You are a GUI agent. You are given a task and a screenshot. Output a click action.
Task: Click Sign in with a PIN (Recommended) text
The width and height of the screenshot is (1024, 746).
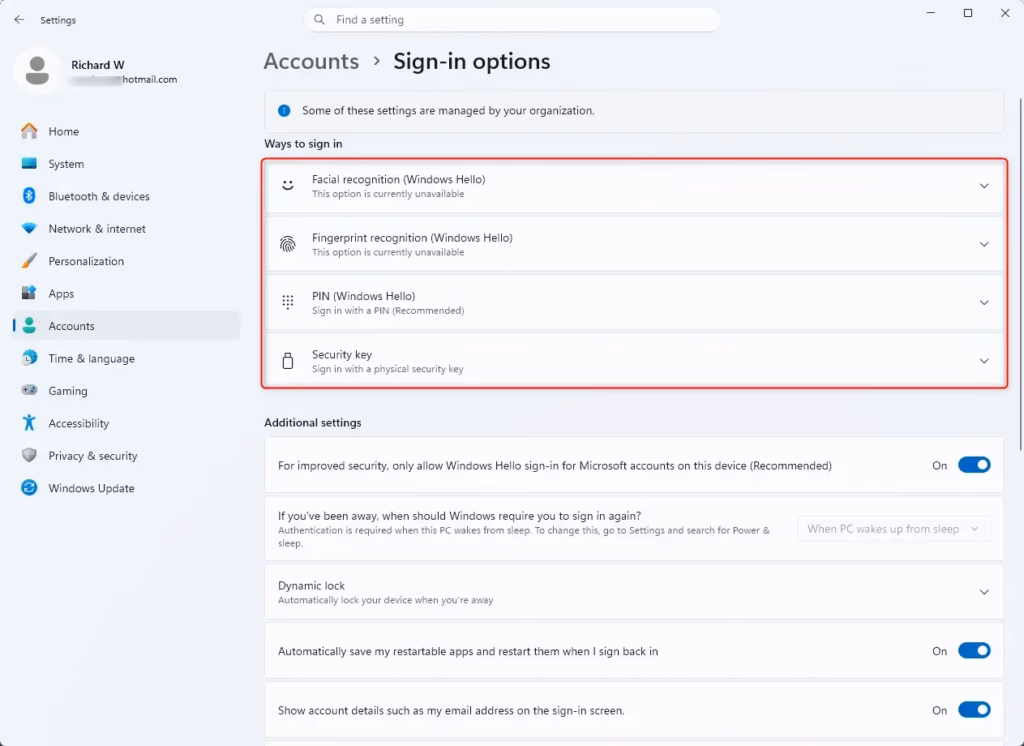point(388,311)
